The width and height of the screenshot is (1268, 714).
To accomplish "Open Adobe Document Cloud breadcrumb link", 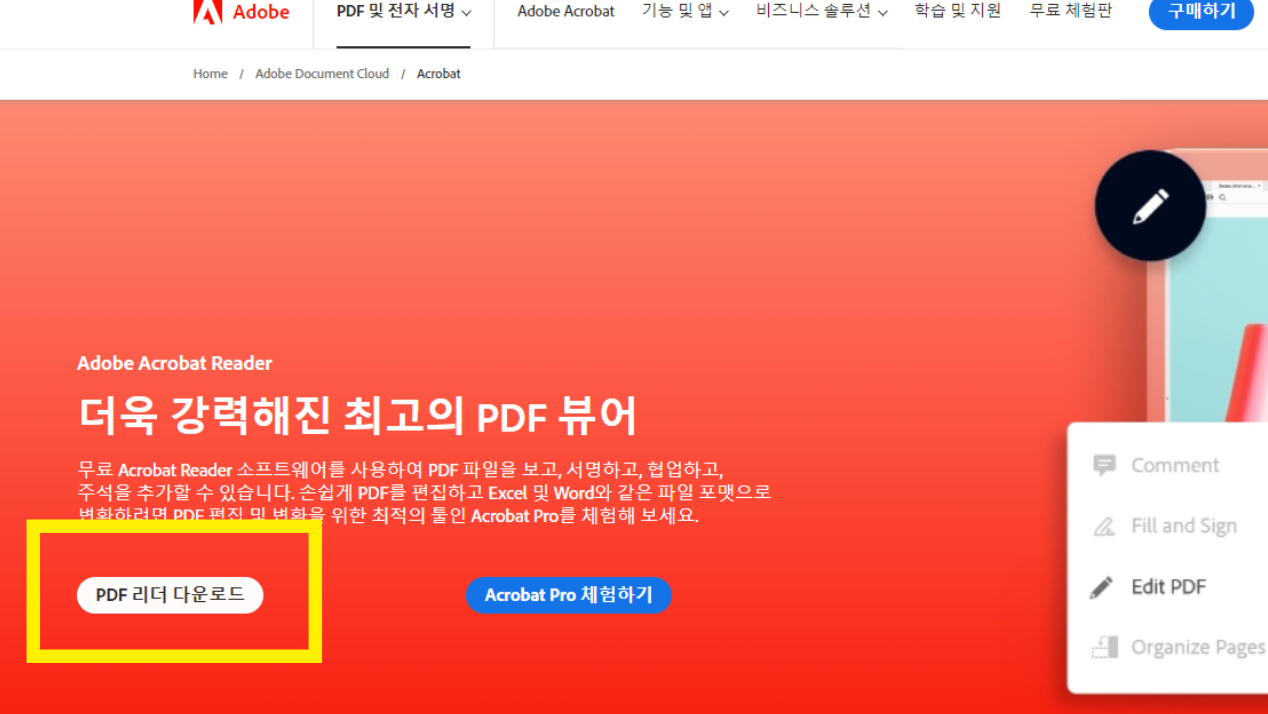I will pyautogui.click(x=322, y=73).
